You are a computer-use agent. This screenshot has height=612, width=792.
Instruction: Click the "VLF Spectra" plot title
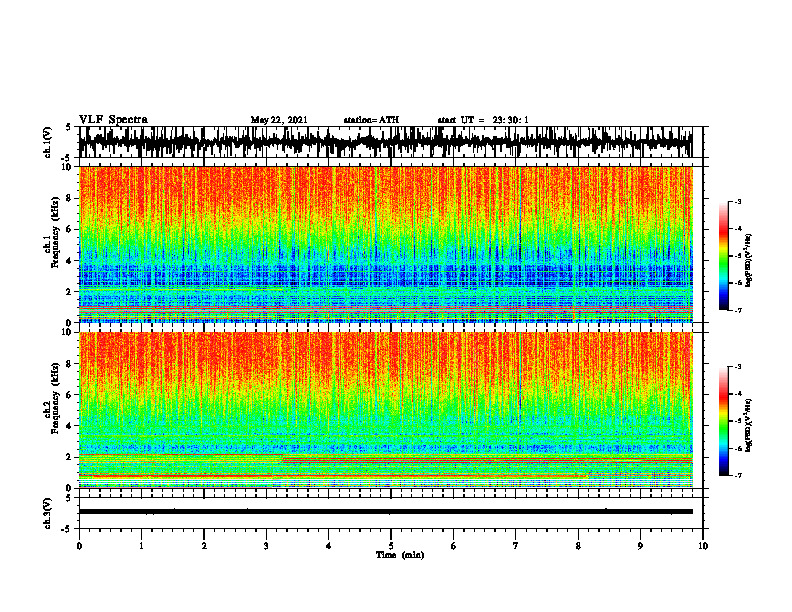coord(113,119)
